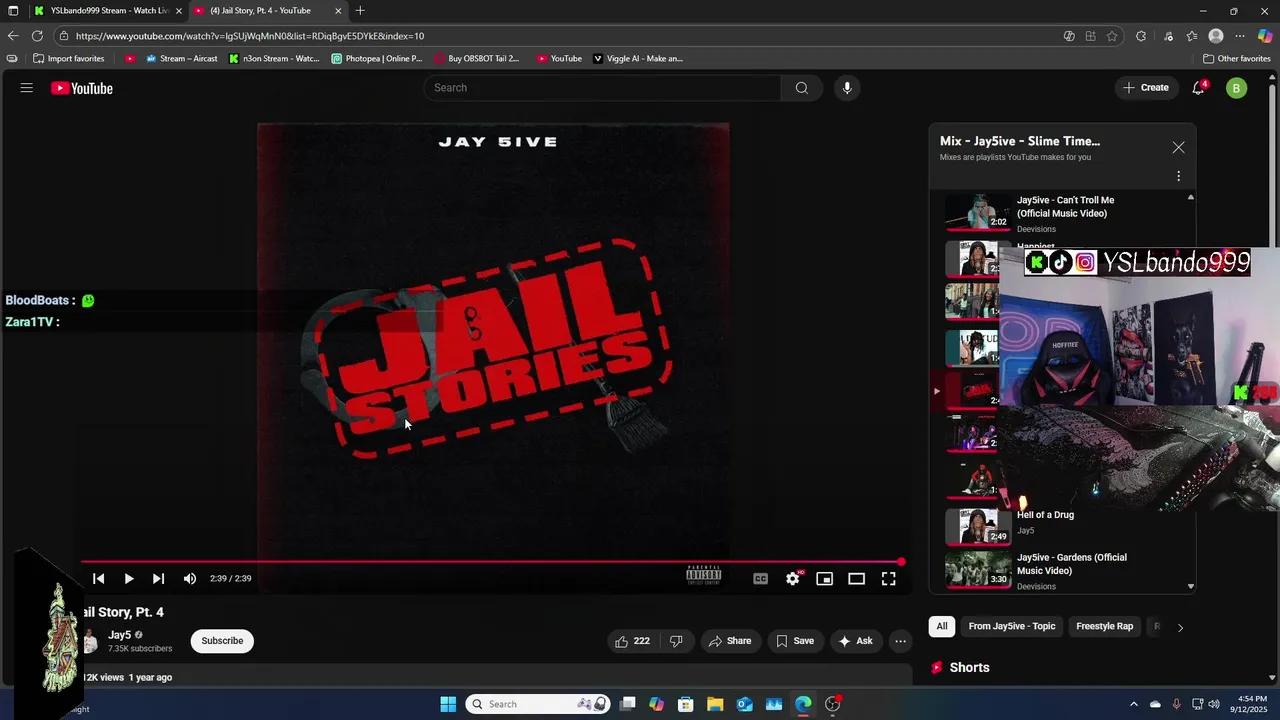Open the YouTube guide hamburger menu
The height and width of the screenshot is (720, 1280).
click(27, 88)
